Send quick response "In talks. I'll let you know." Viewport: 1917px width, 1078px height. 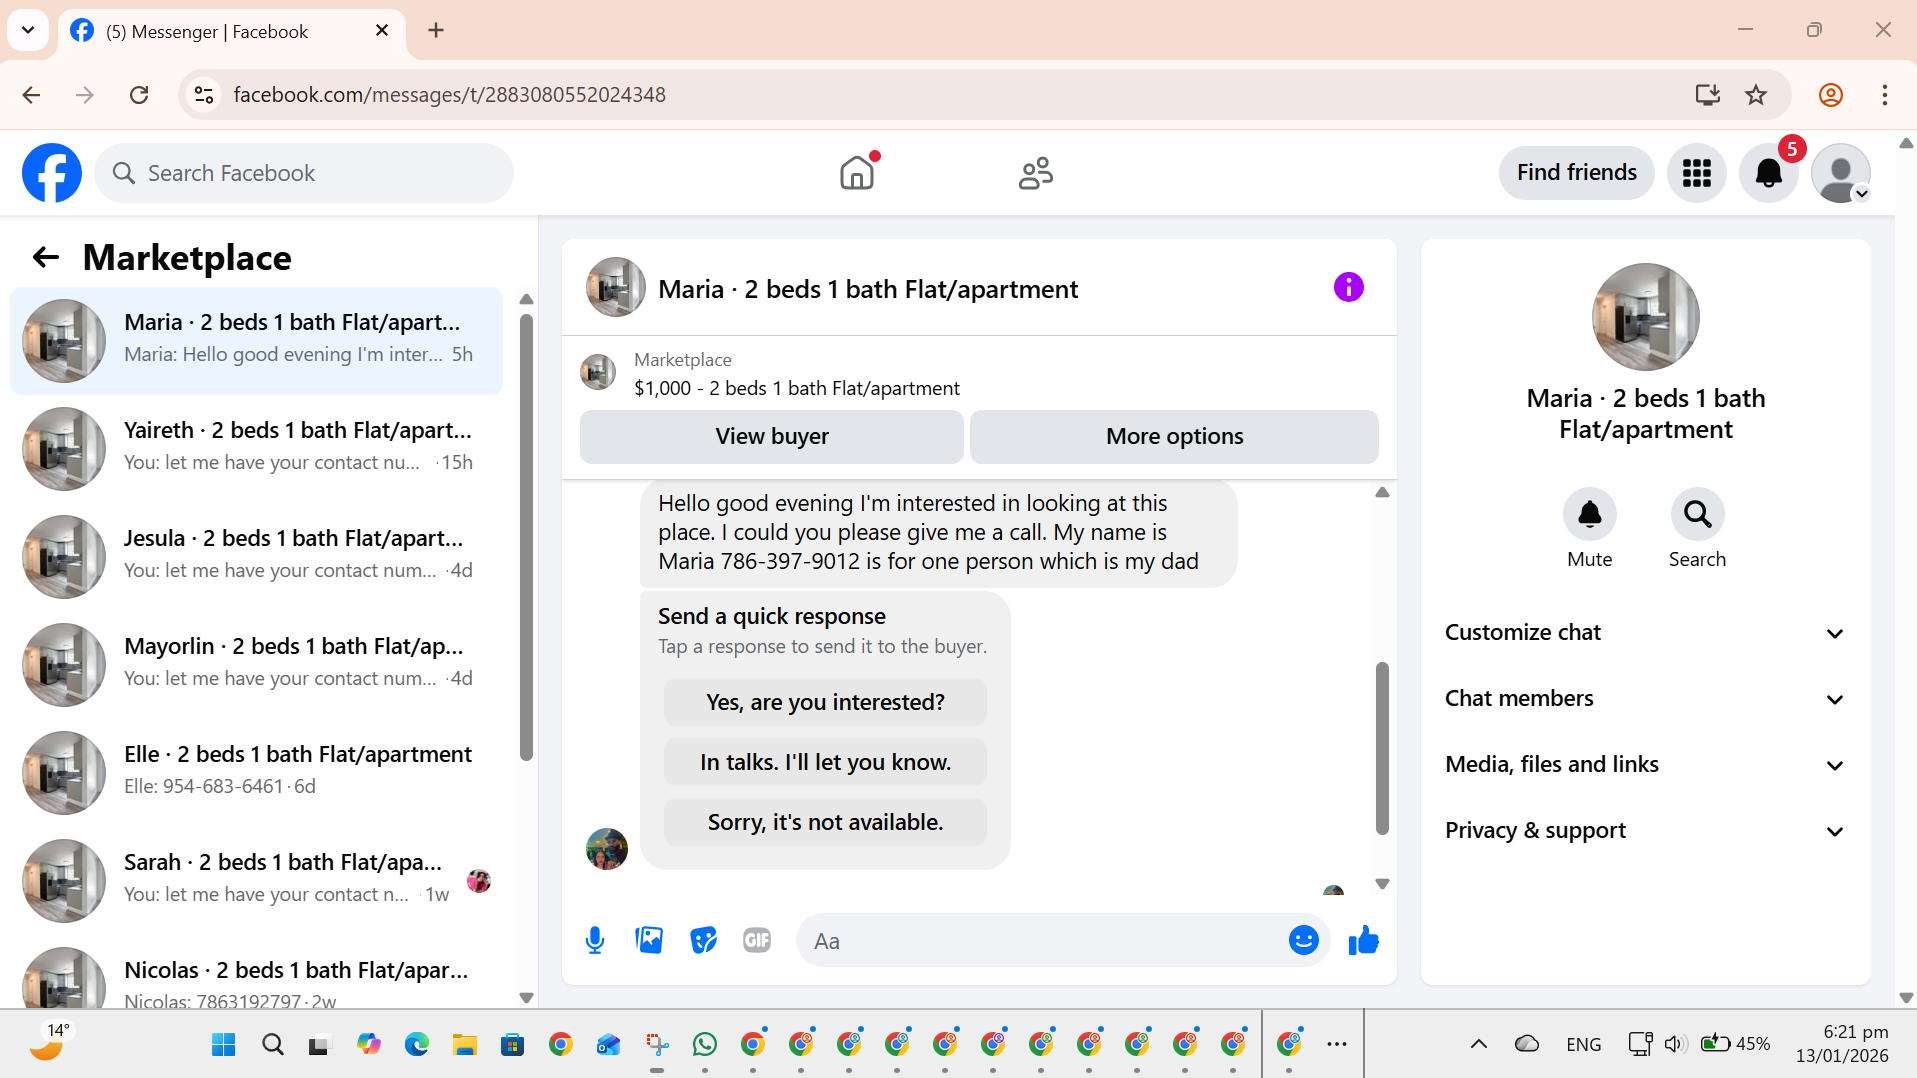[x=825, y=763]
